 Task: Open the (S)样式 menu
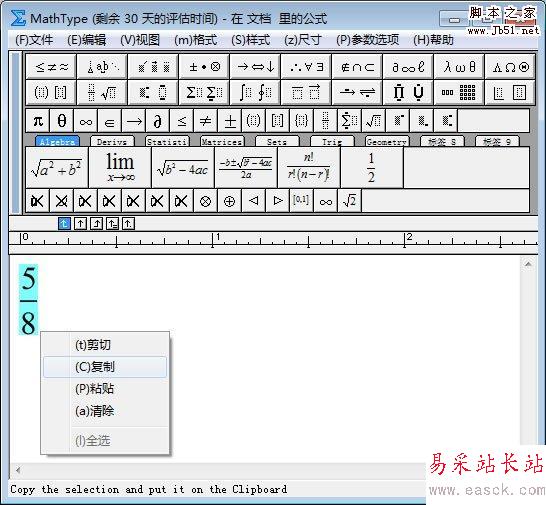(250, 40)
